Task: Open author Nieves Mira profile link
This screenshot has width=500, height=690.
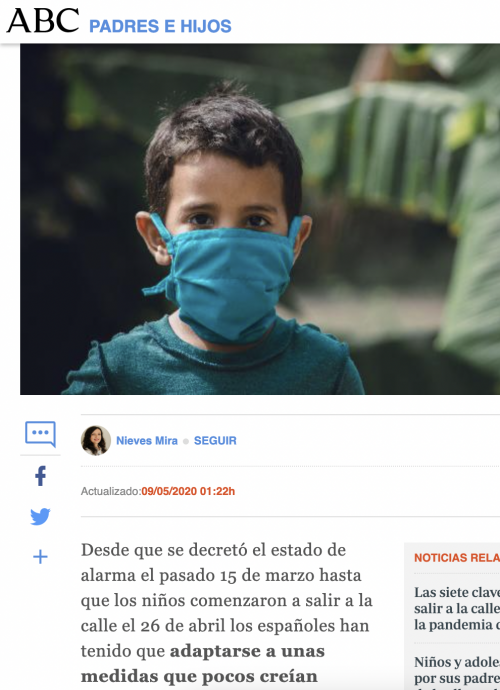Action: click(x=147, y=440)
